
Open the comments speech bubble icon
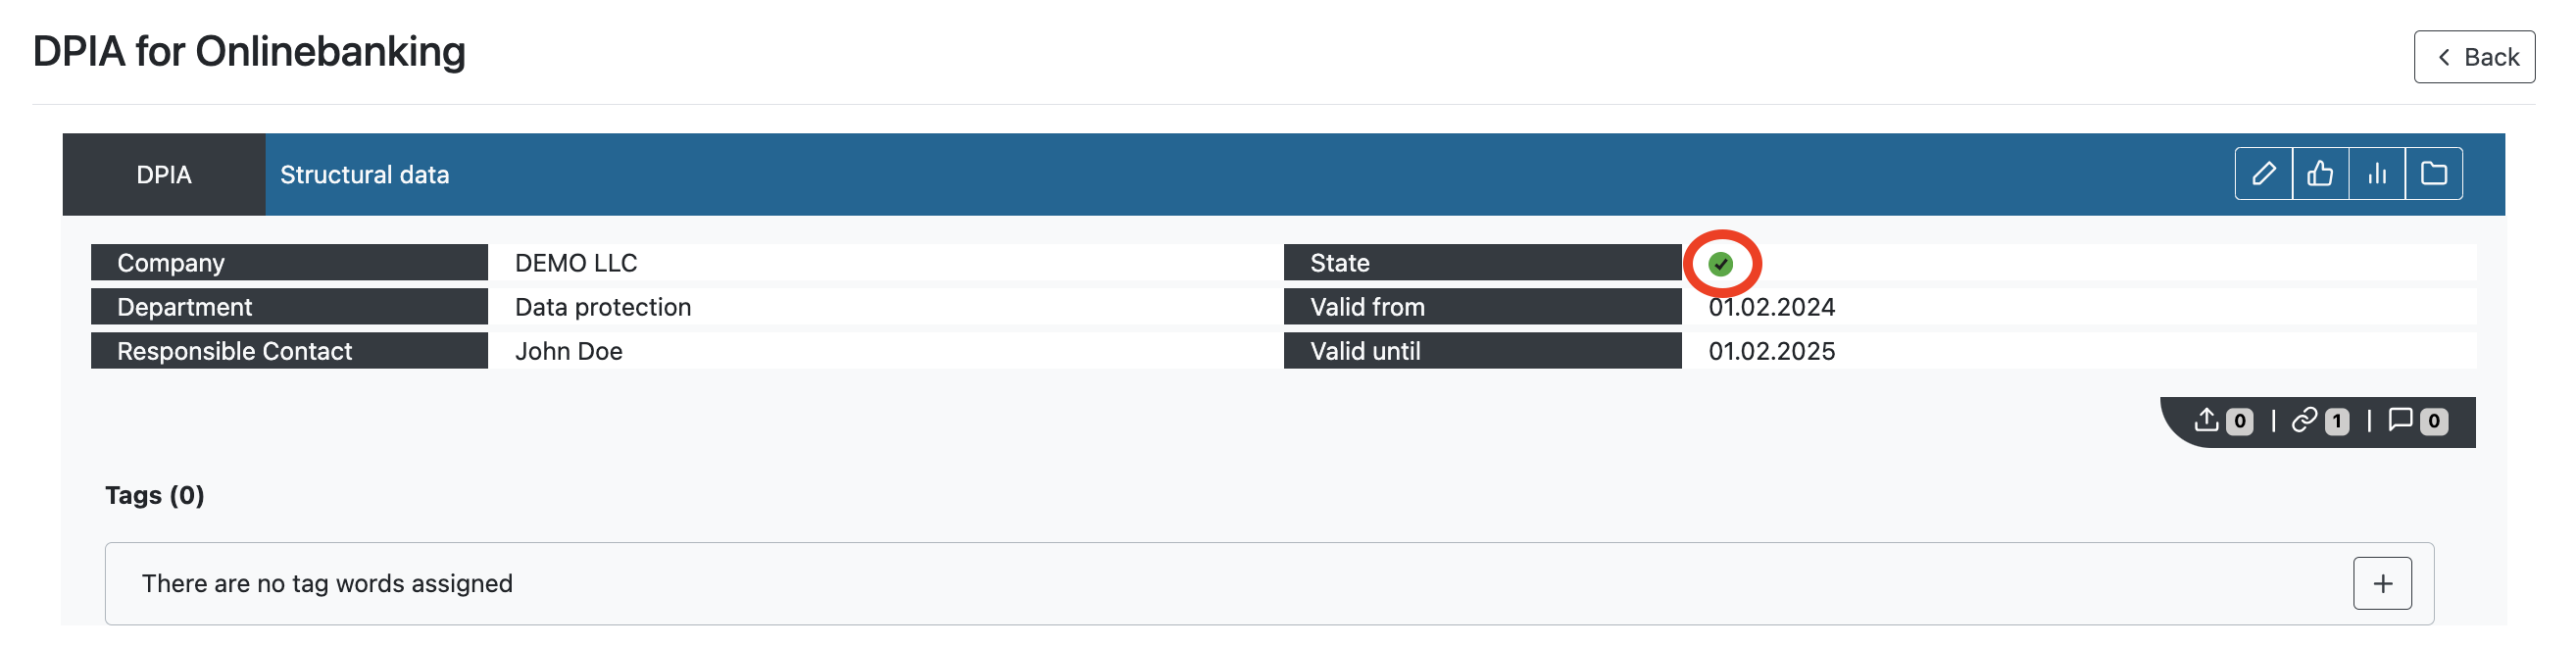(2400, 420)
